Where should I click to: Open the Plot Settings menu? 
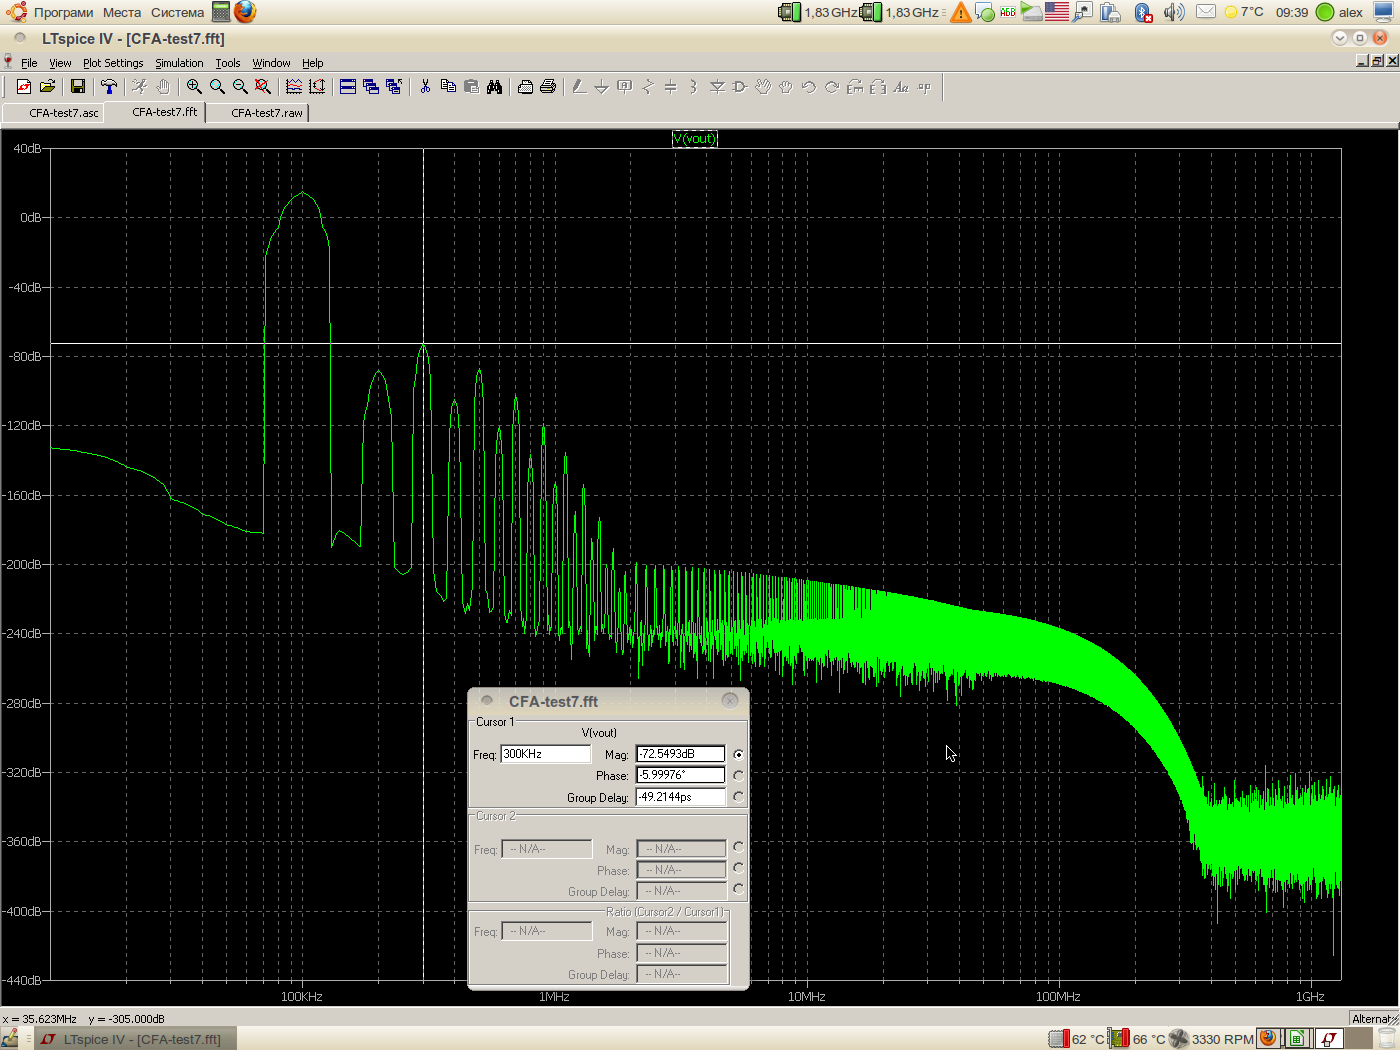(113, 63)
